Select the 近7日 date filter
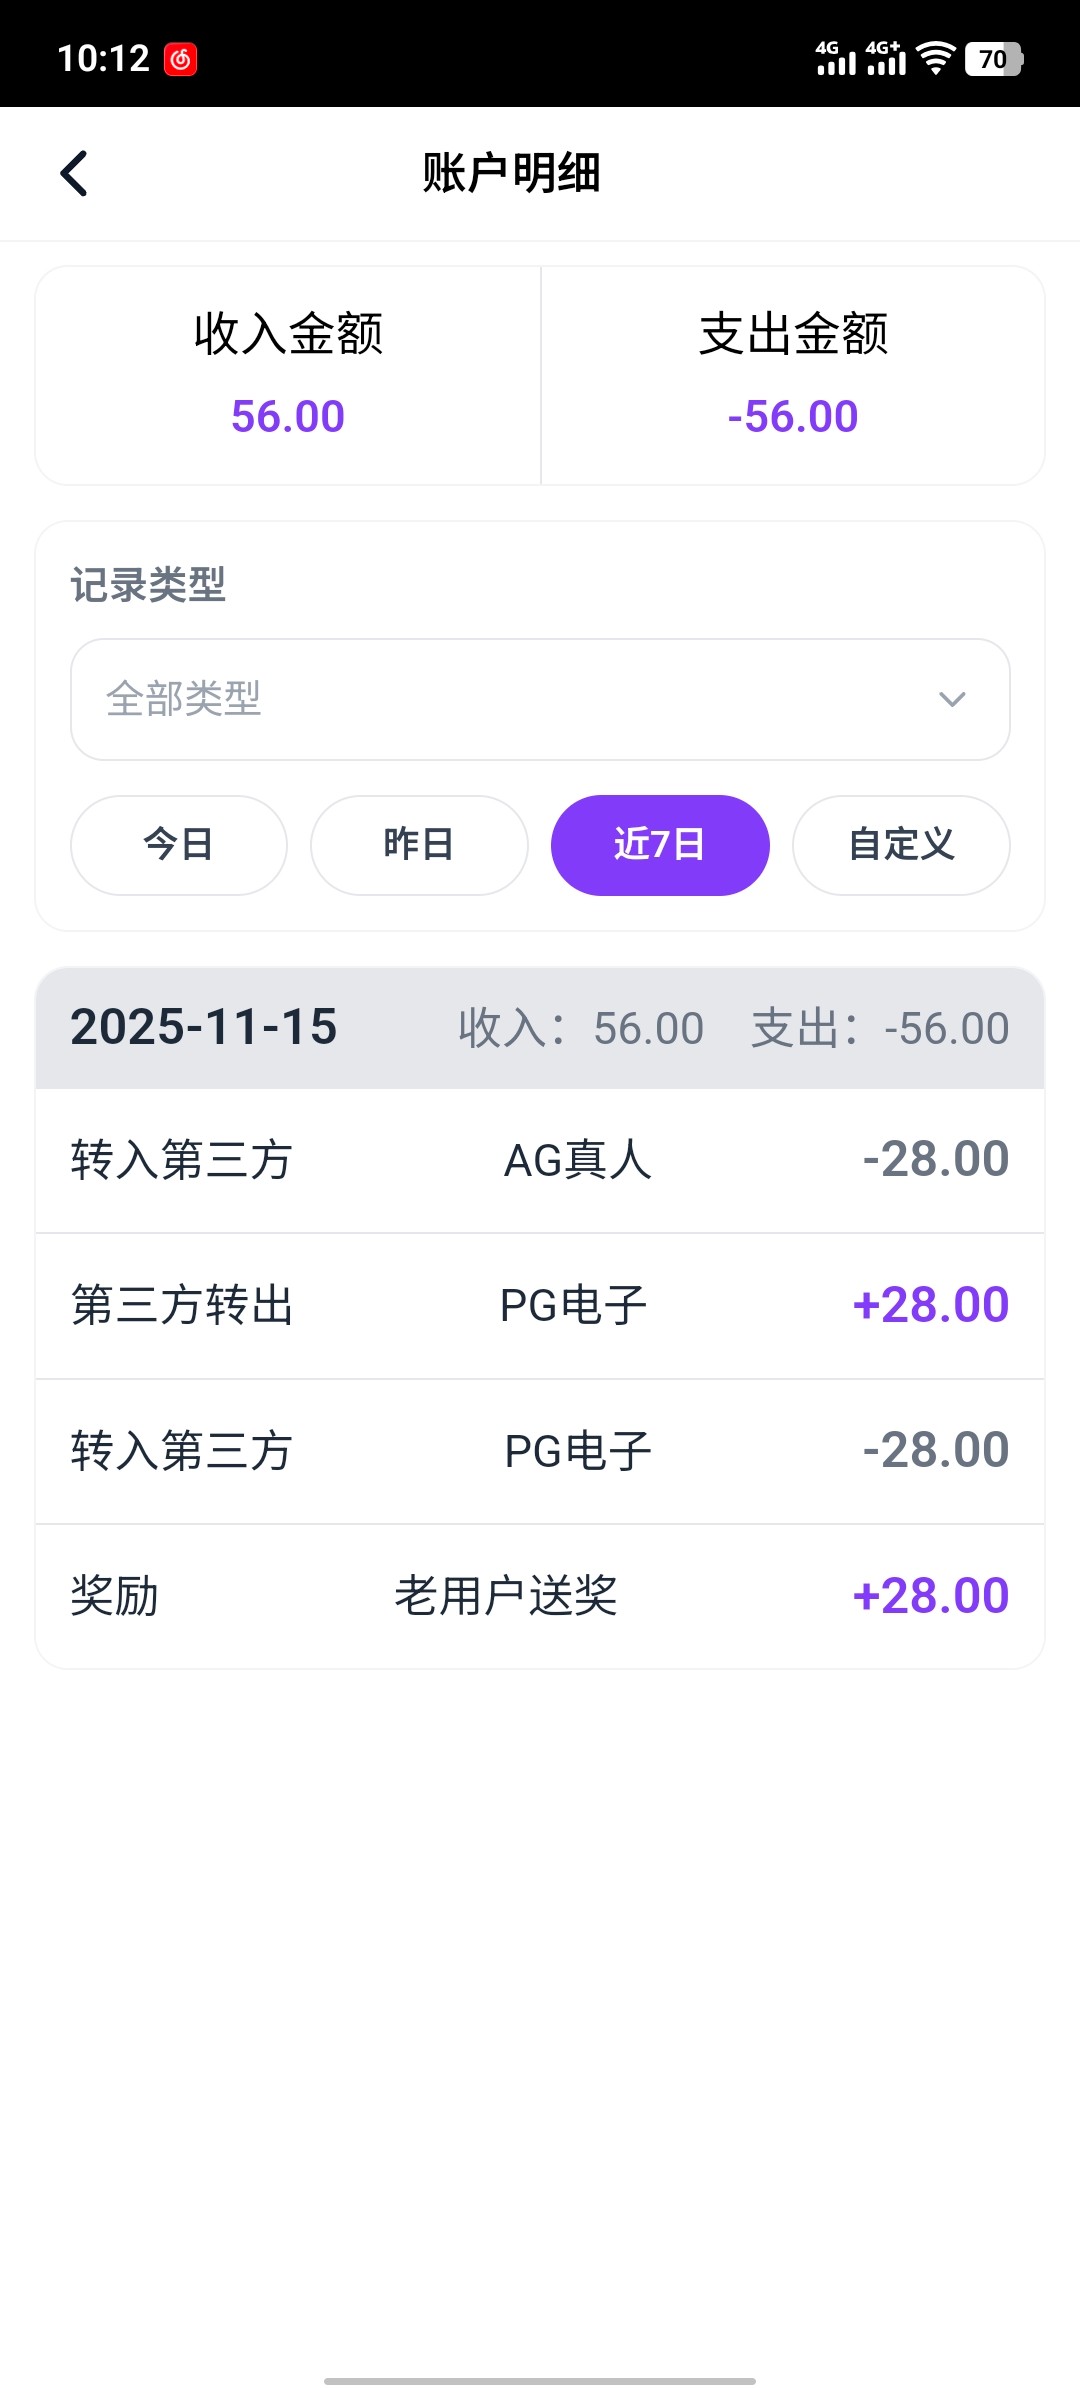1080x2388 pixels. (x=660, y=845)
